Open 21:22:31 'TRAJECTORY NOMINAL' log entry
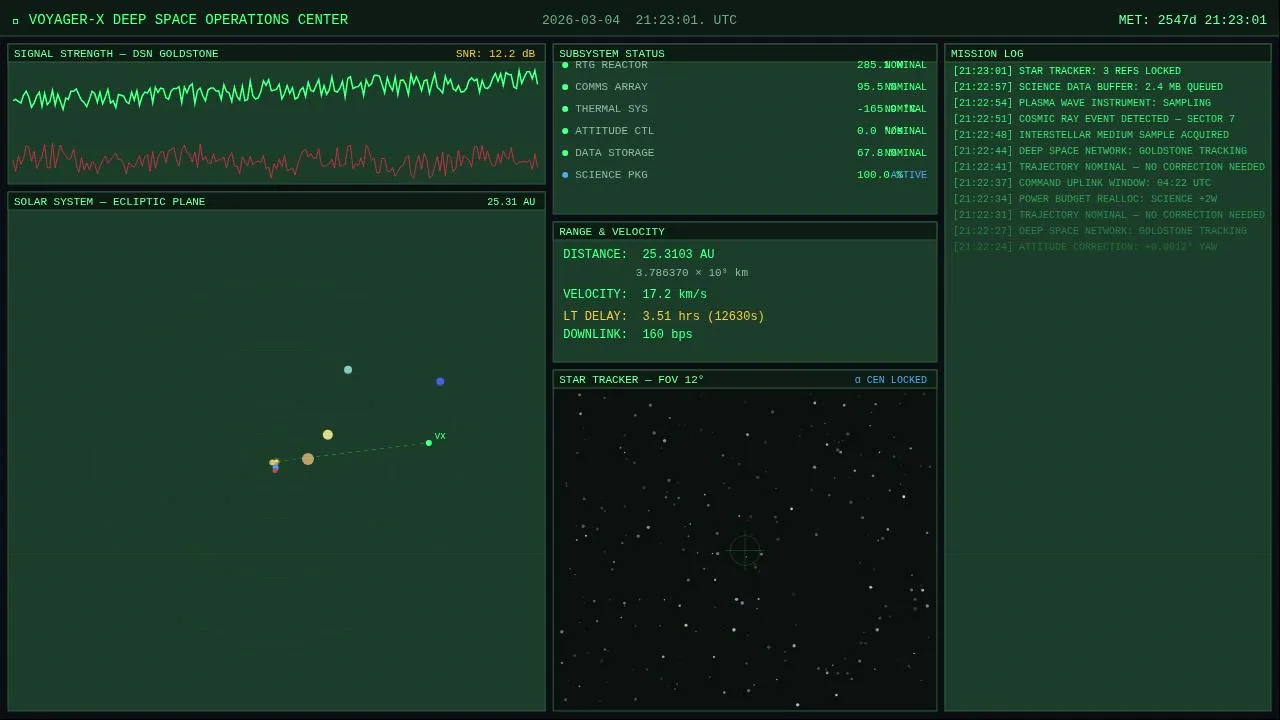The width and height of the screenshot is (1280, 720). (x=1108, y=215)
